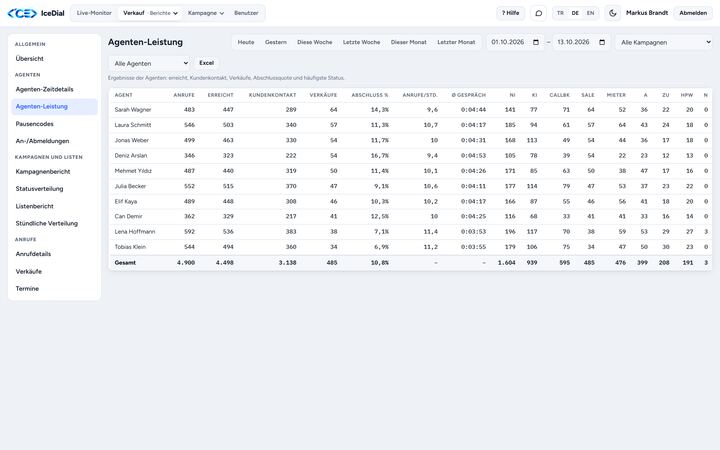Select the Letzte Woche range
This screenshot has height=450, width=720.
361,42
